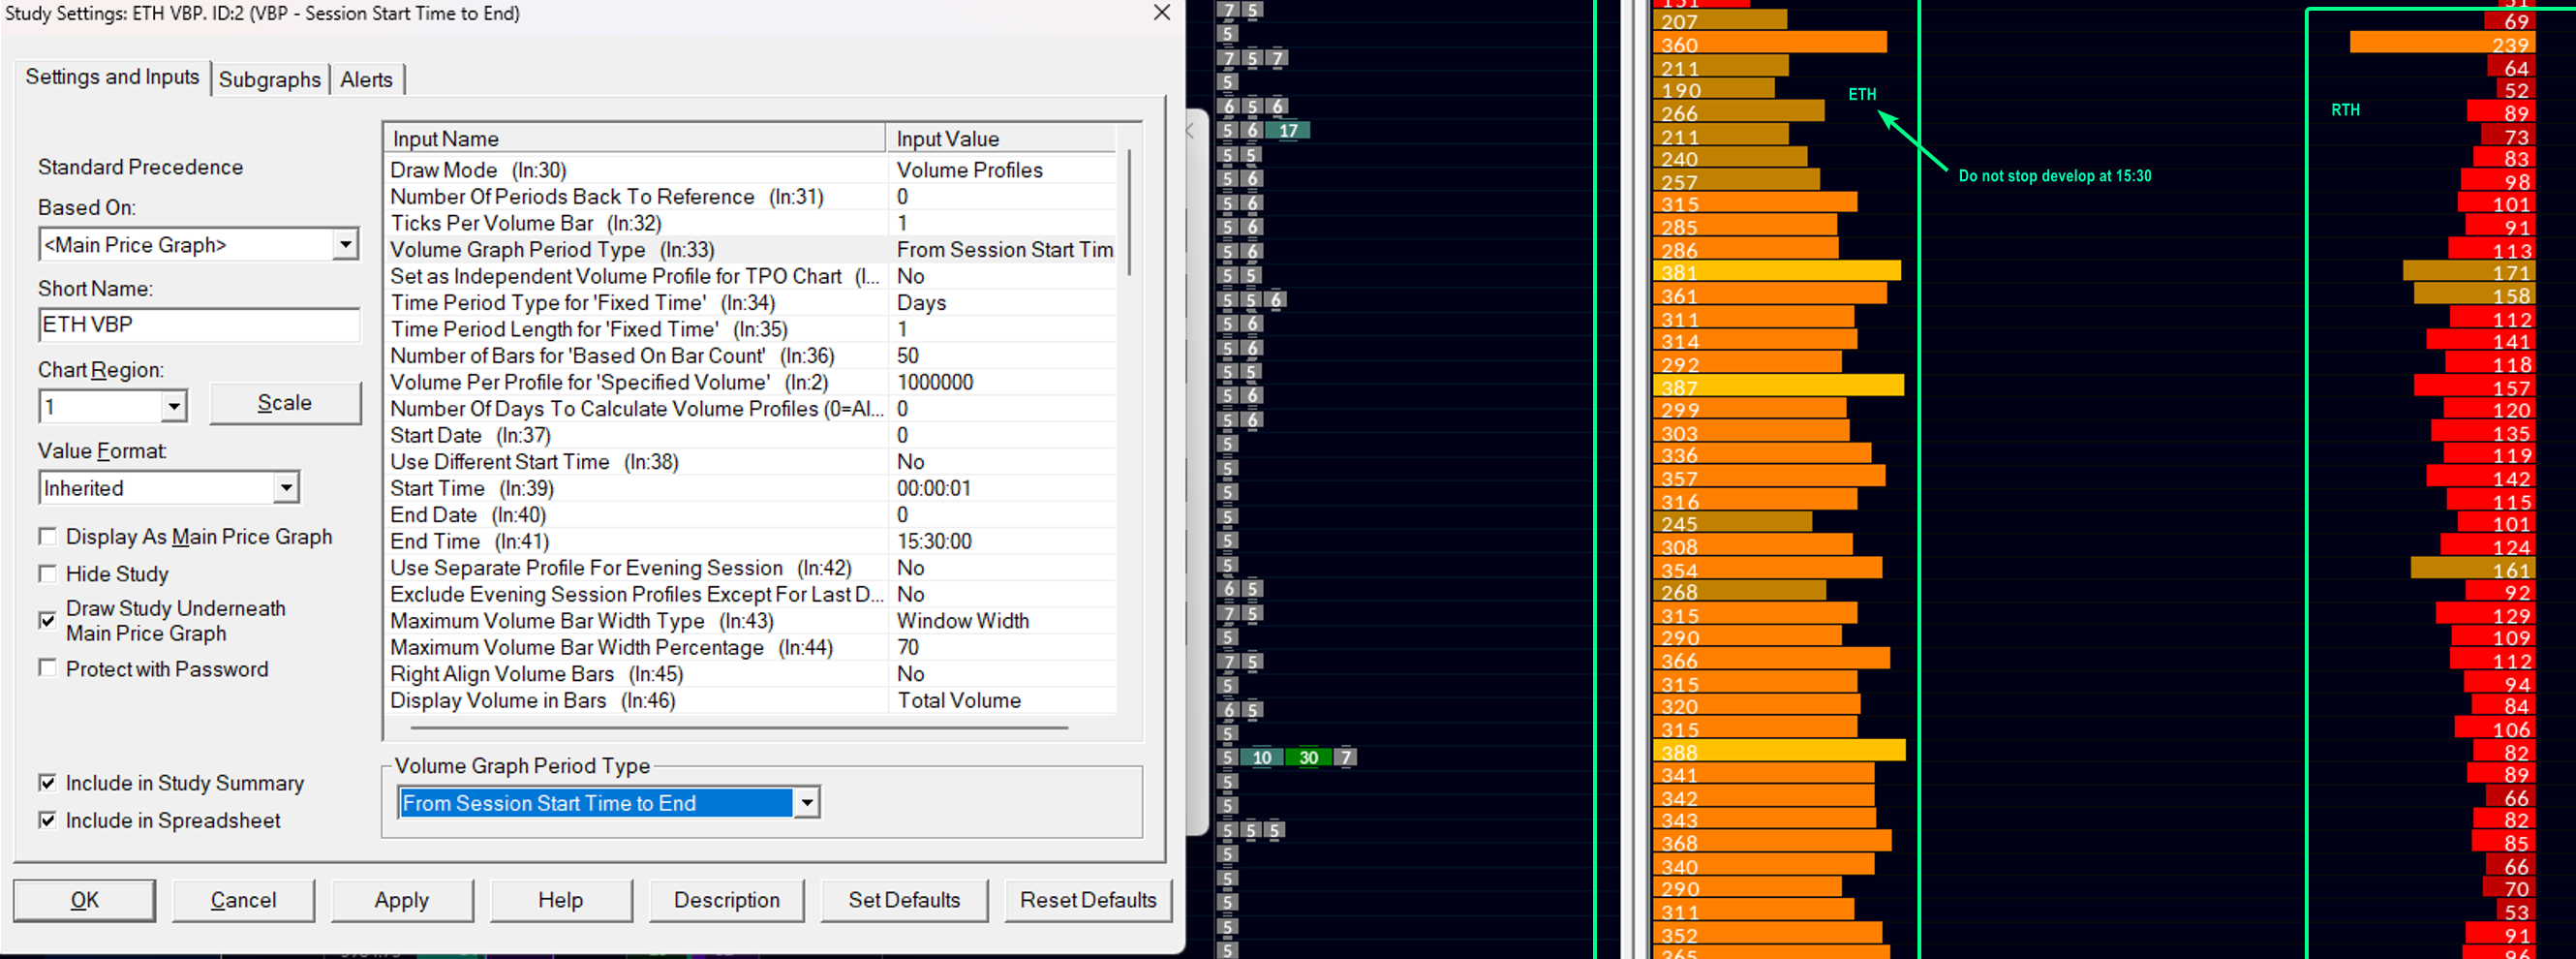The image size is (2576, 959).
Task: Toggle Include in Spreadsheet checkbox
Action: point(47,820)
